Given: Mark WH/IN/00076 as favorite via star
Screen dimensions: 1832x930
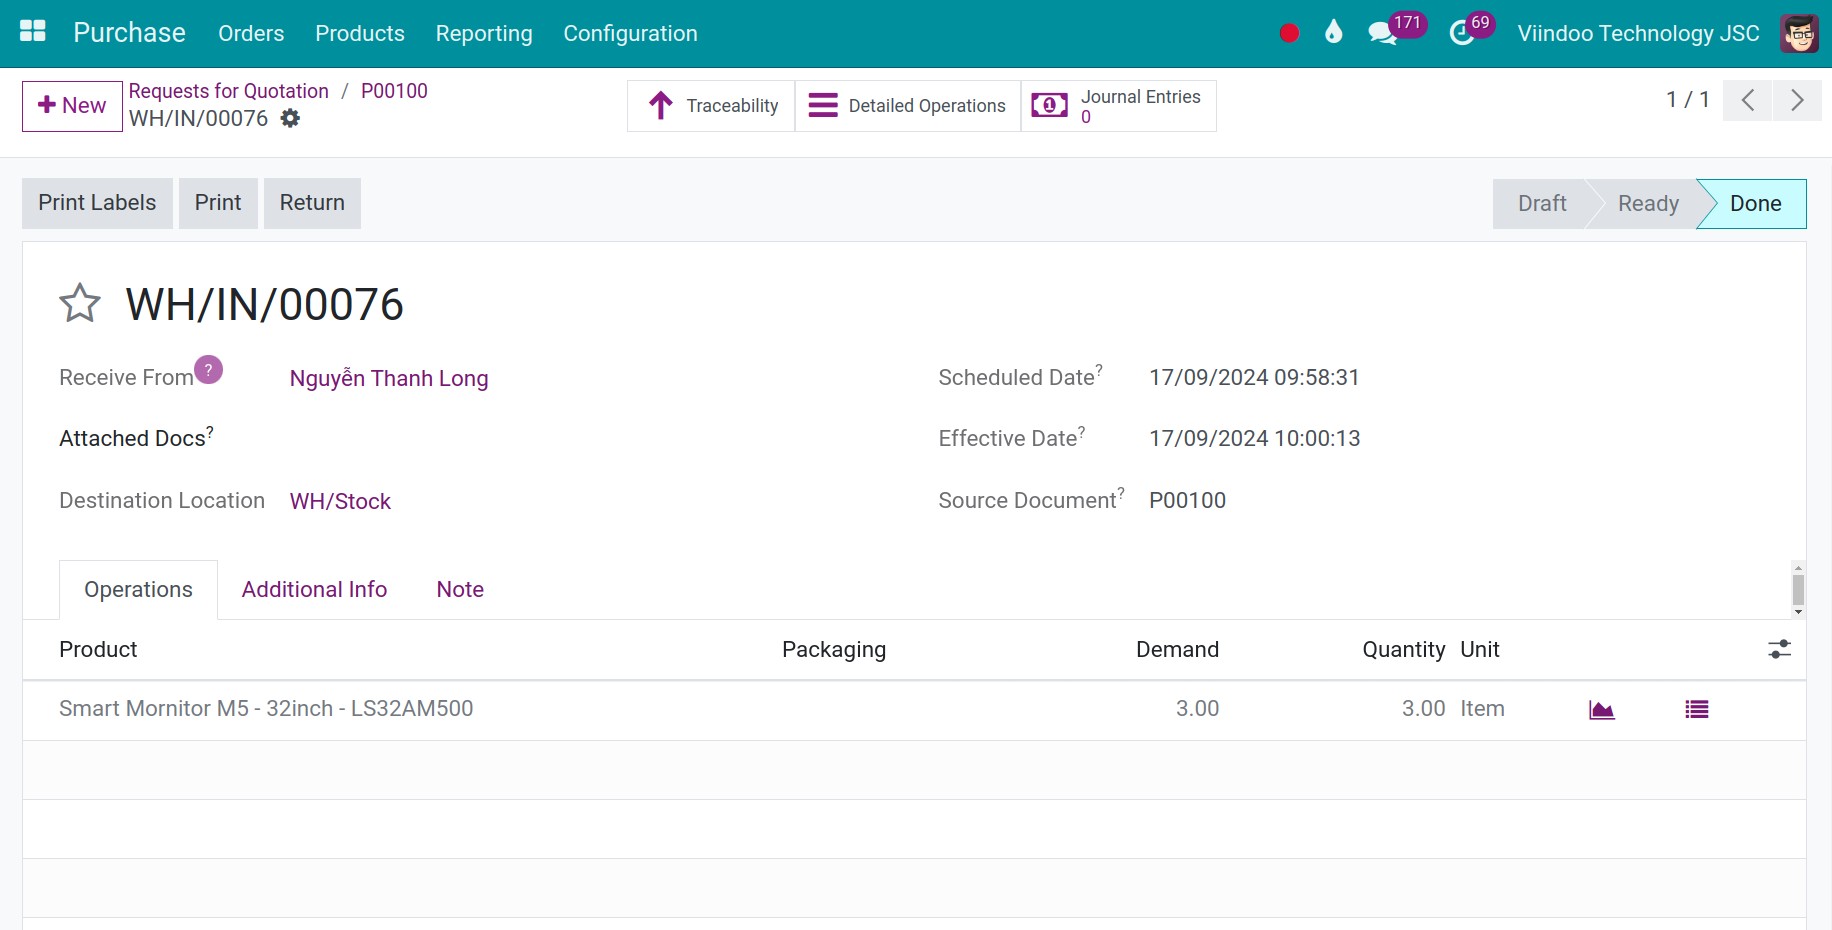Looking at the screenshot, I should (79, 303).
